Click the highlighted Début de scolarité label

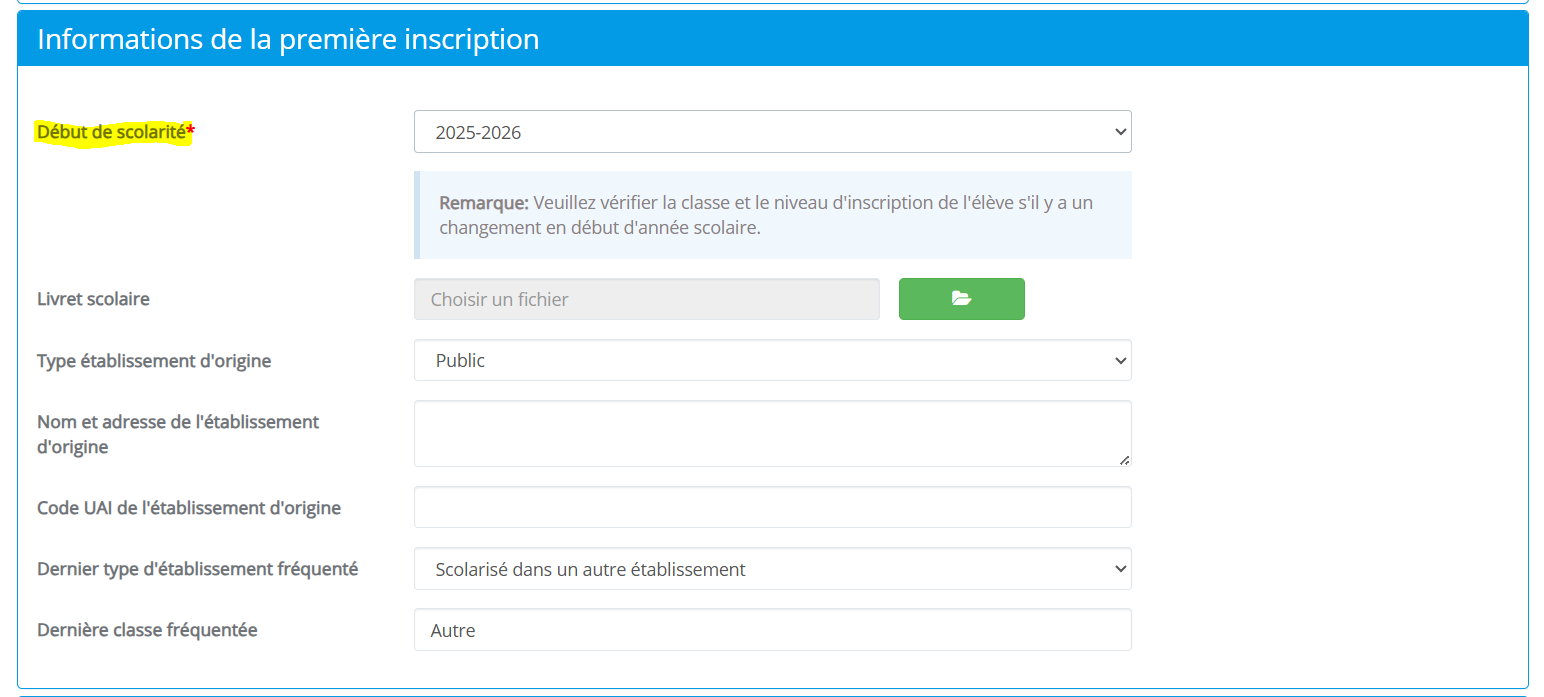pyautogui.click(x=111, y=131)
